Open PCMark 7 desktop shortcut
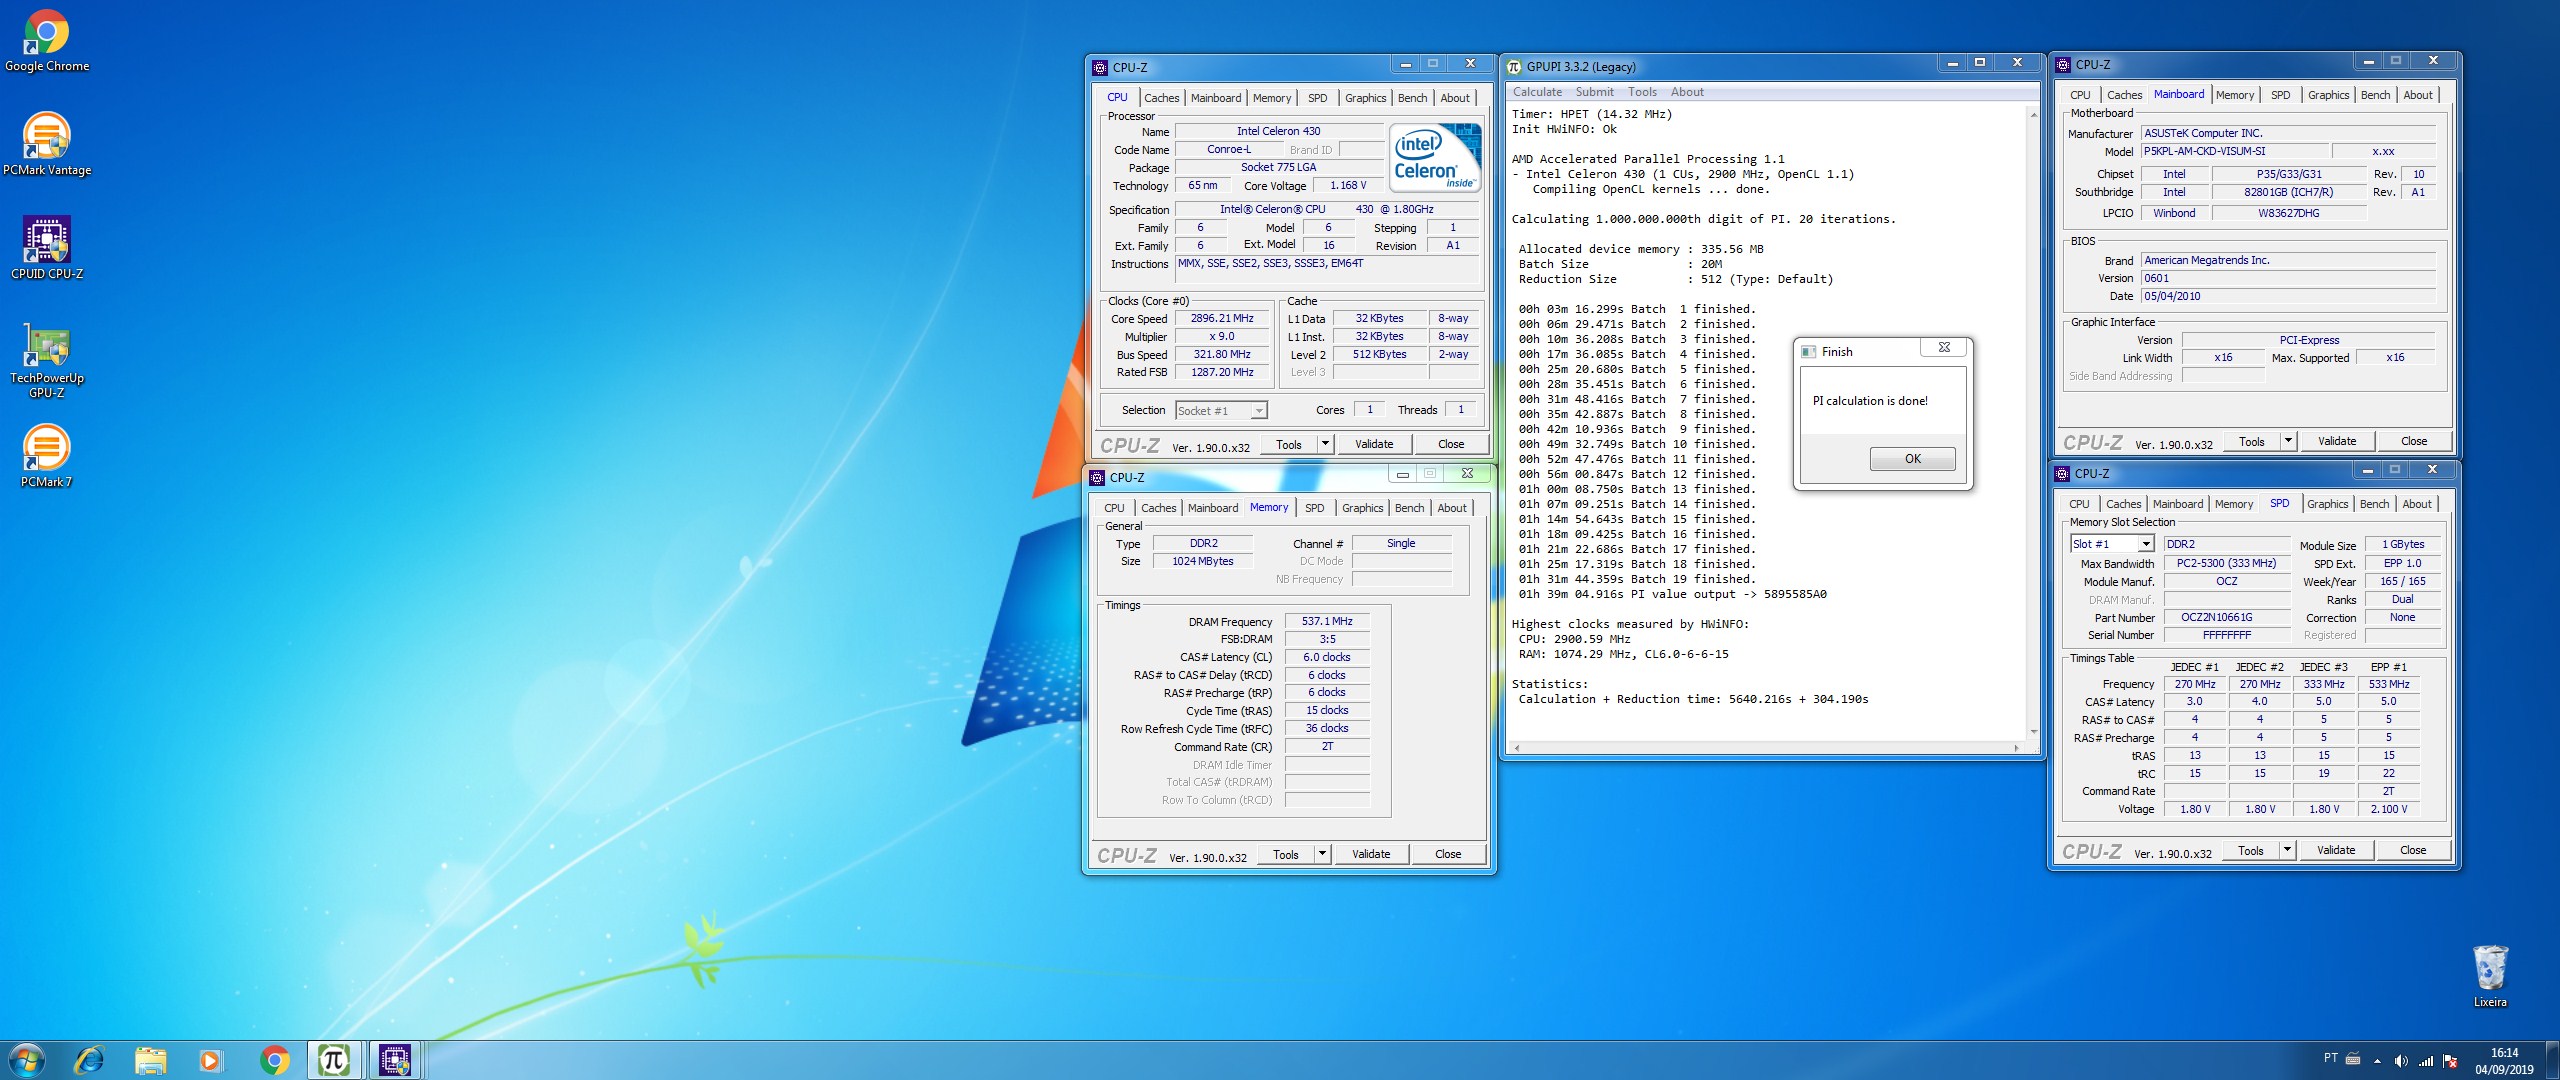Screen dimensions: 2560x1080 [46, 456]
